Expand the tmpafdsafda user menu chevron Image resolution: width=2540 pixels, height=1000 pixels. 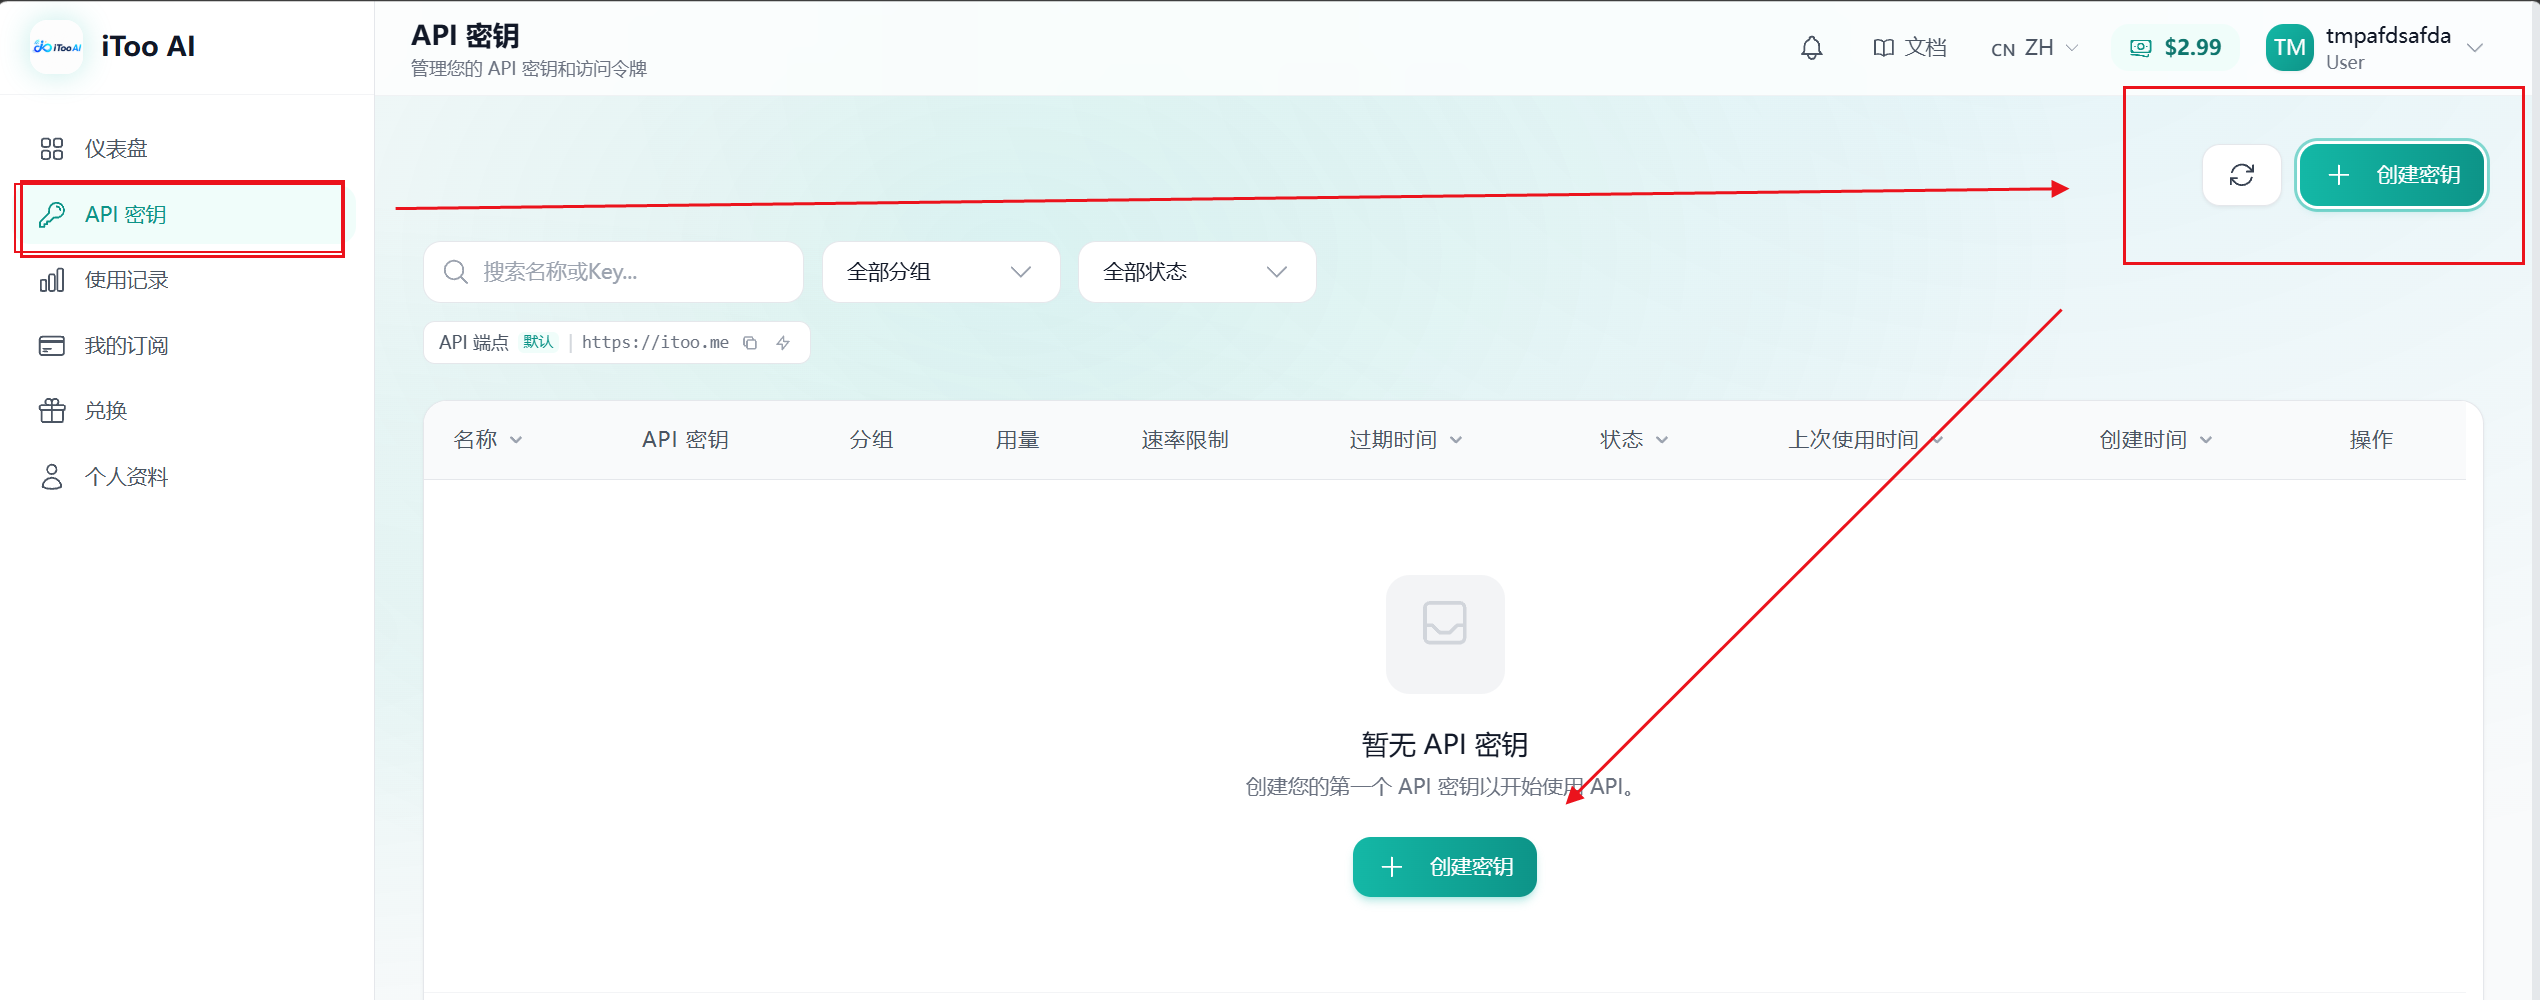pos(2476,48)
